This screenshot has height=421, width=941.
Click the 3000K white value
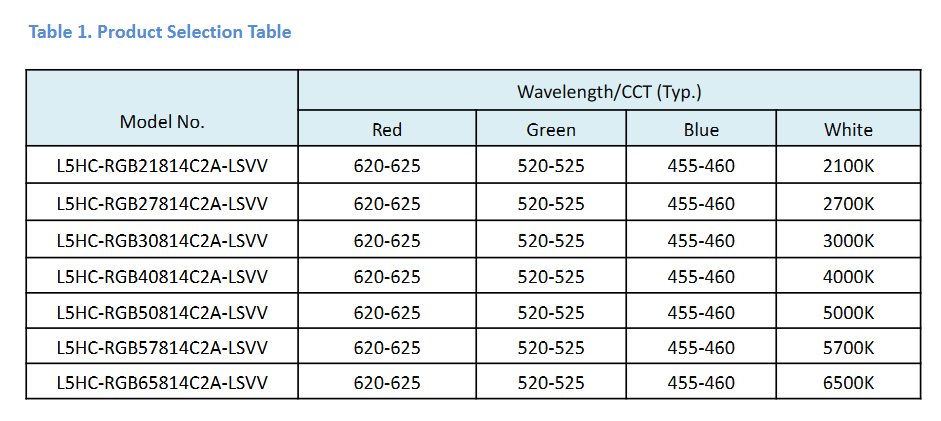coord(848,241)
